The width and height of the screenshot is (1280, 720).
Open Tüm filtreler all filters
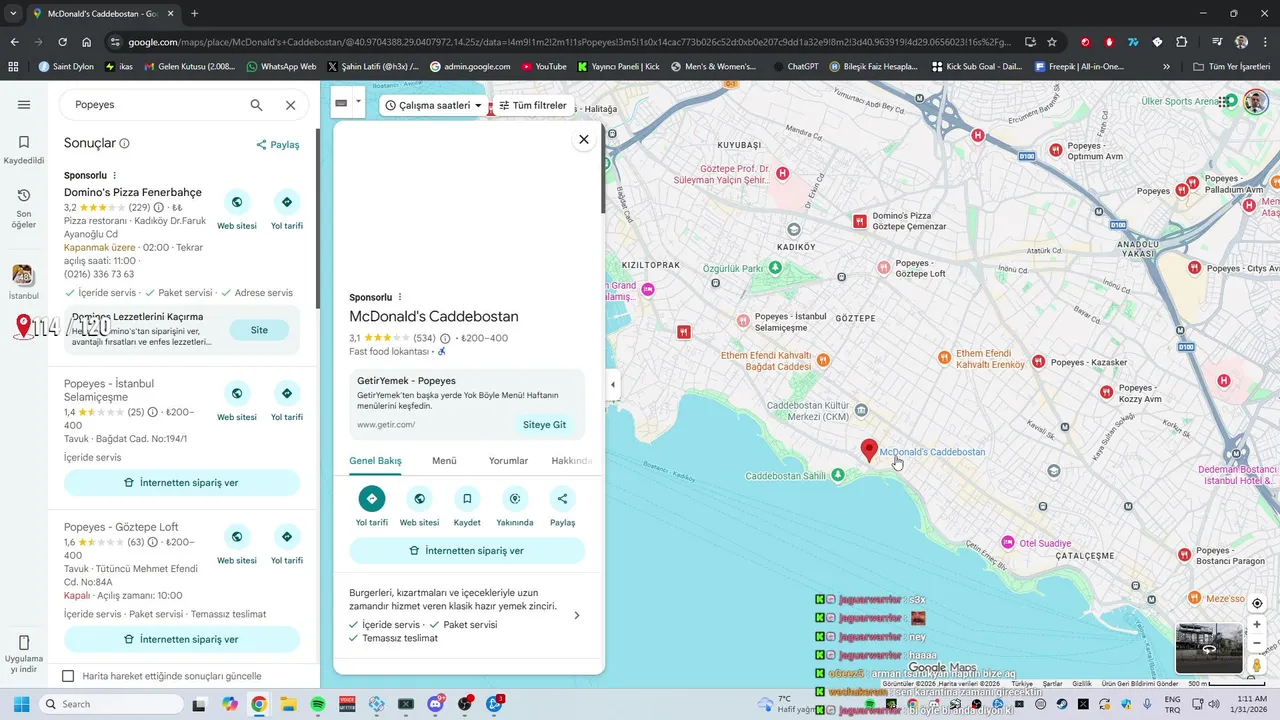[533, 105]
